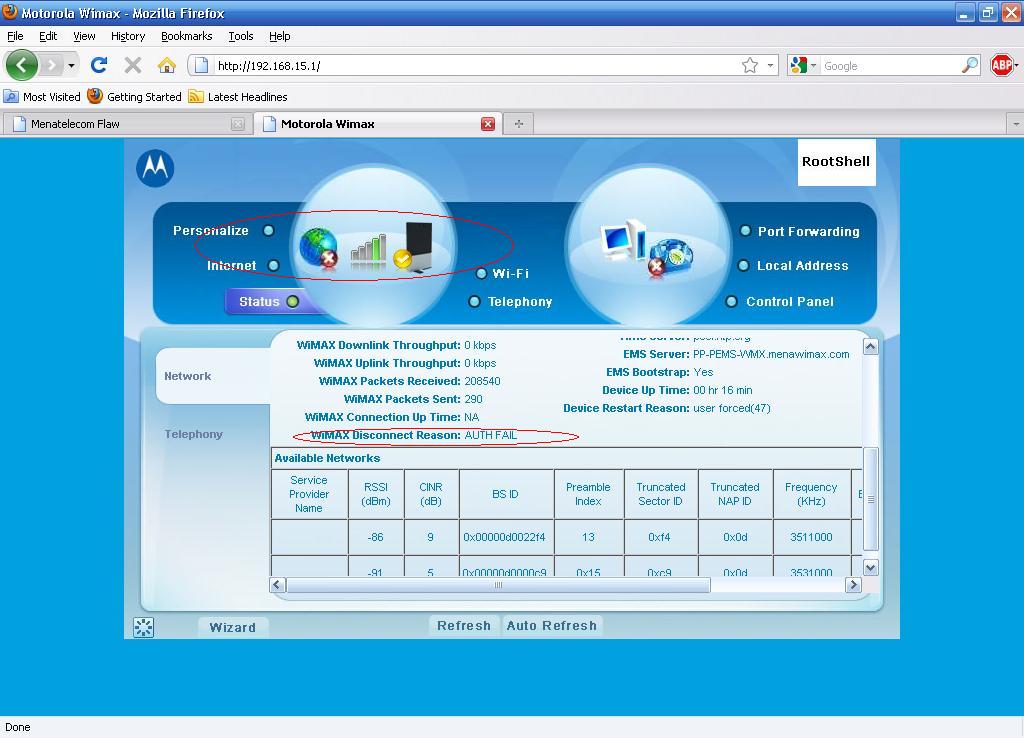
Task: Reload the page with the refresh icon
Action: (x=99, y=65)
